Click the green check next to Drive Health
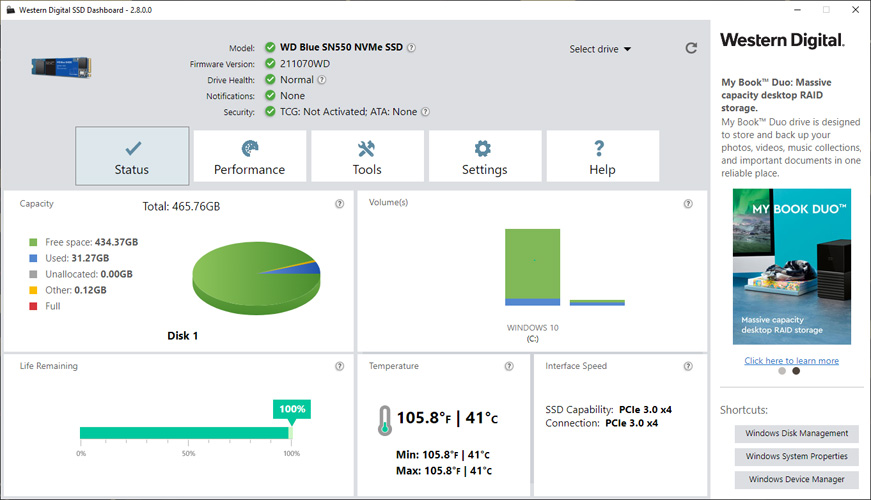This screenshot has height=500, width=871. [x=270, y=79]
